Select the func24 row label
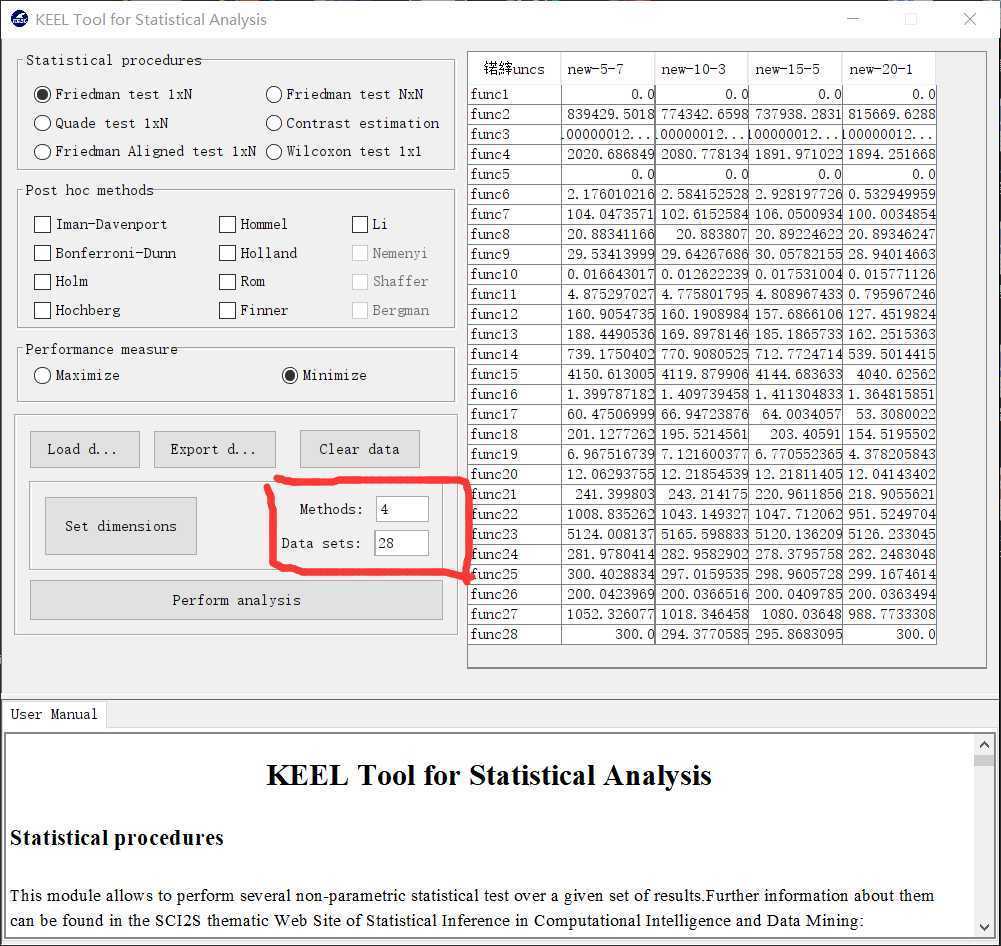 [515, 554]
